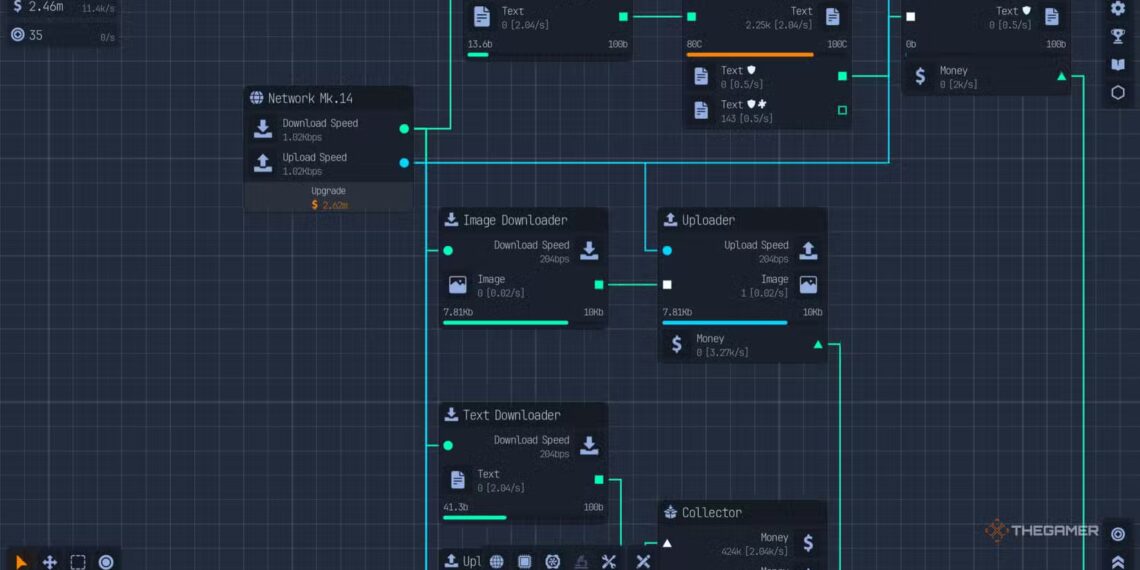Viewport: 1140px width, 570px height.
Task: Click the Image Downloader's green image output port
Action: click(599, 285)
